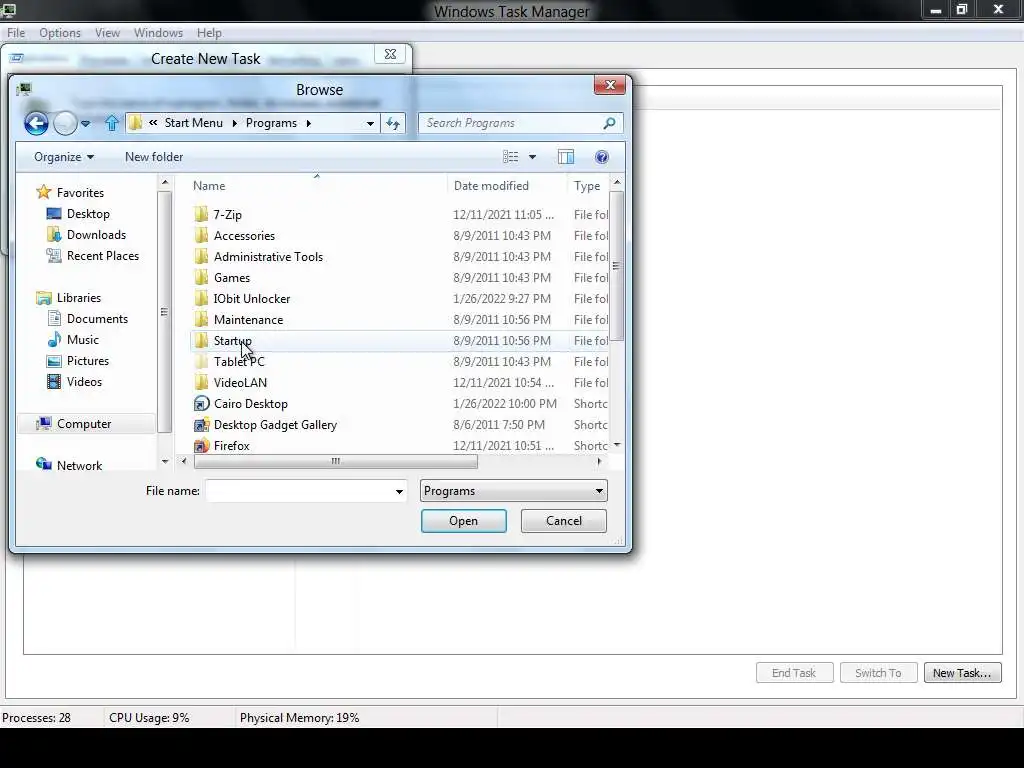Open the recent locations dropdown arrow
This screenshot has height=768, width=1024.
pos(86,123)
